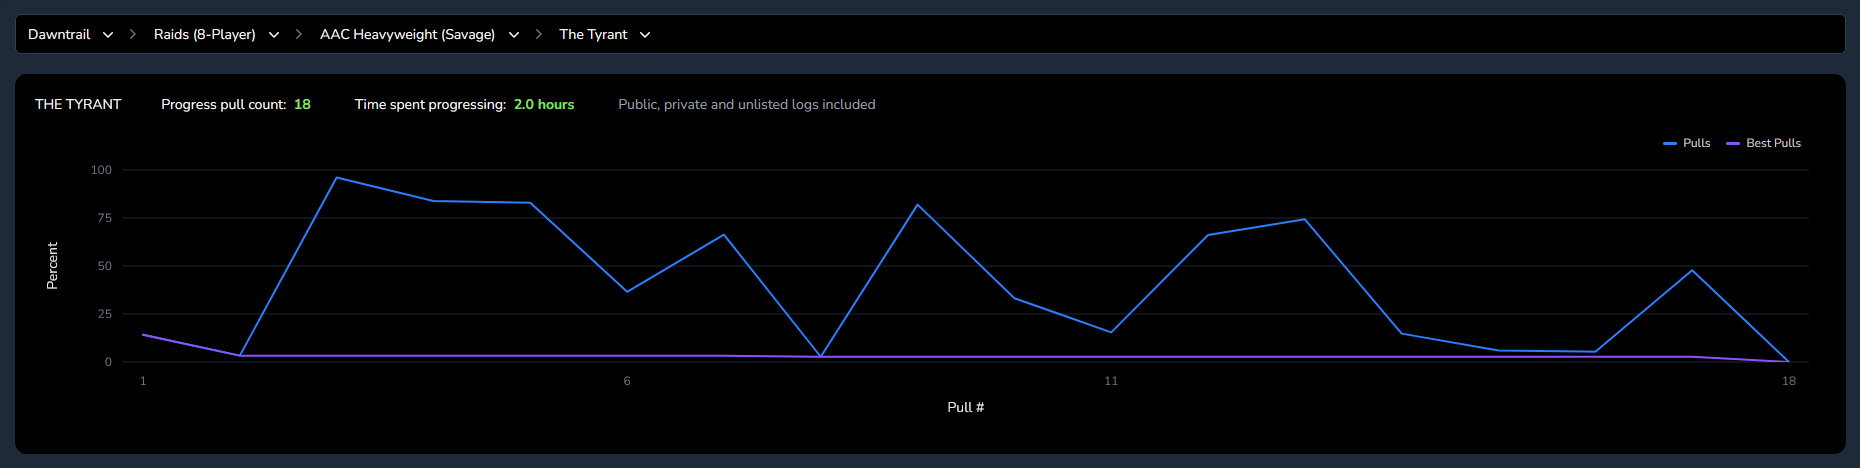Open AAC Heavyweight (Savage) zone dropdown

click(420, 34)
